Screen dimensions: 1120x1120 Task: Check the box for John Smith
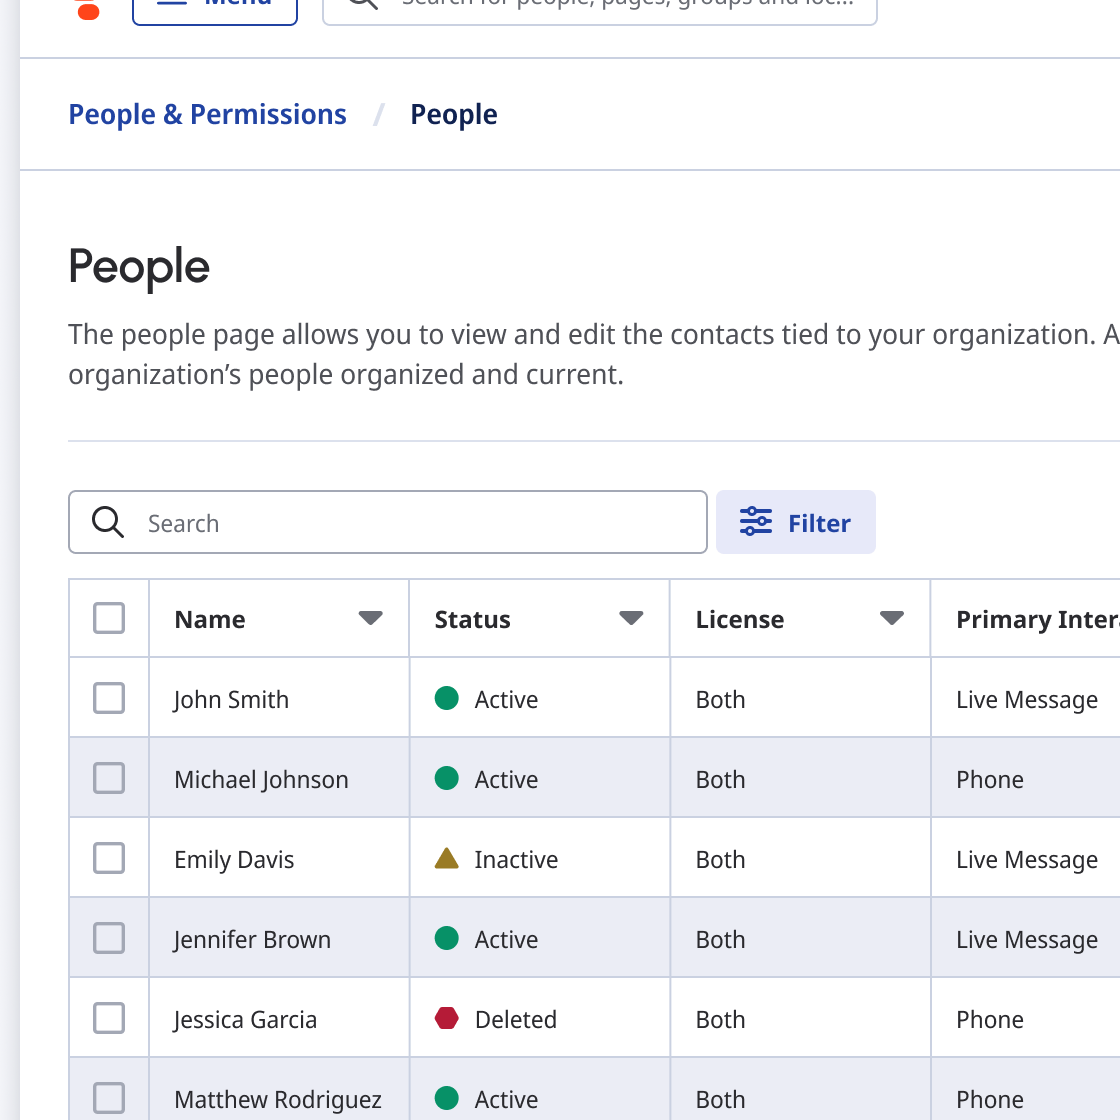(x=109, y=698)
